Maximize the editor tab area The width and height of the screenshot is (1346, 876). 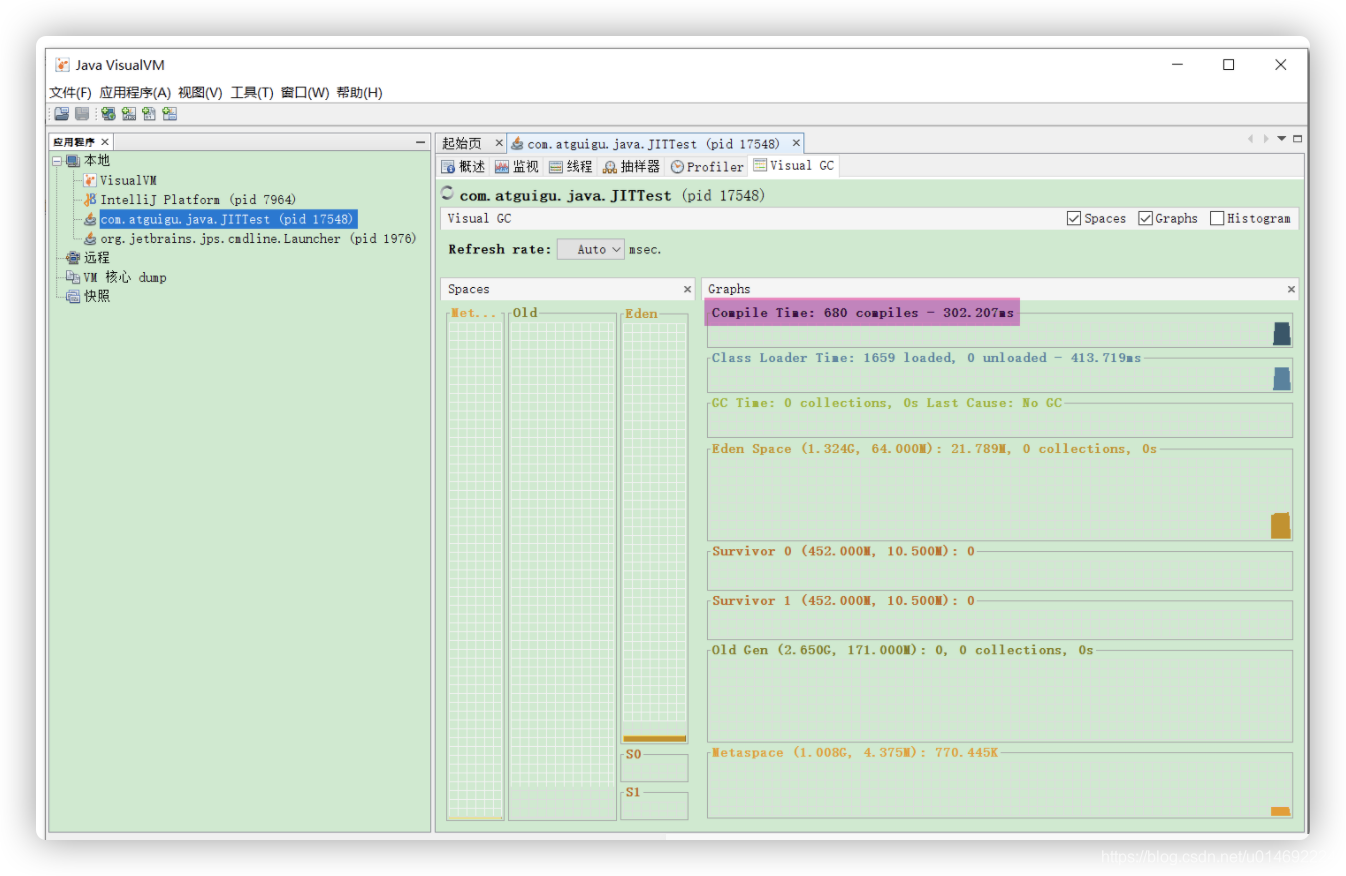point(1298,139)
